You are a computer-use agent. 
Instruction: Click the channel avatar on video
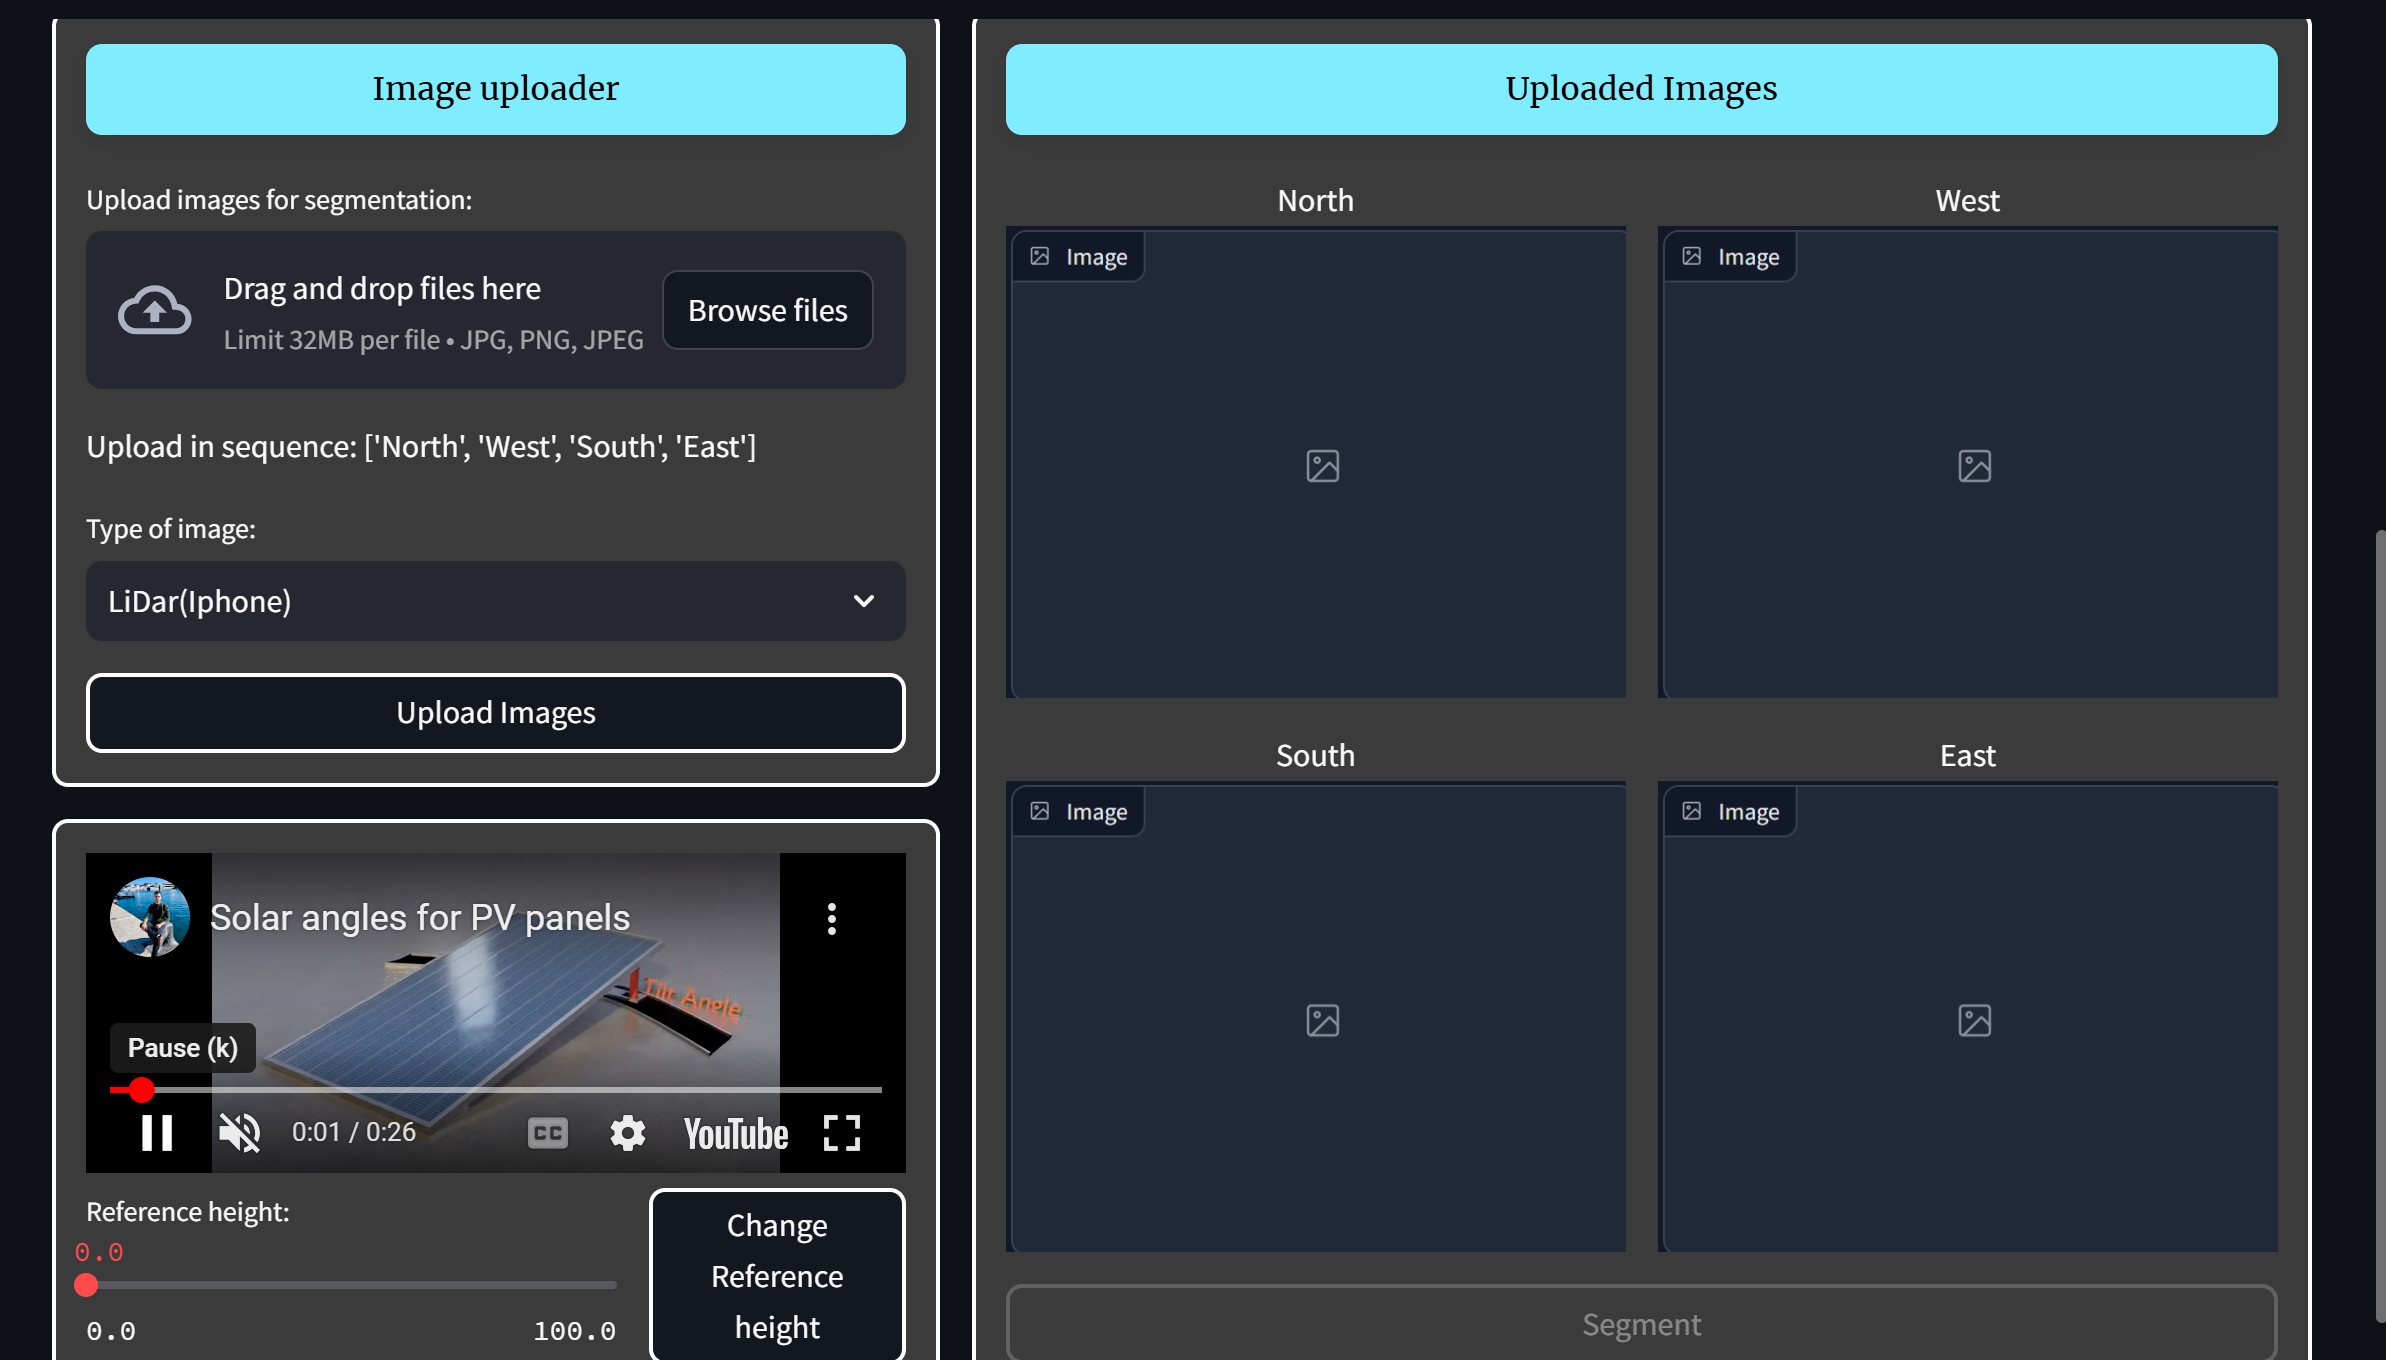point(150,917)
